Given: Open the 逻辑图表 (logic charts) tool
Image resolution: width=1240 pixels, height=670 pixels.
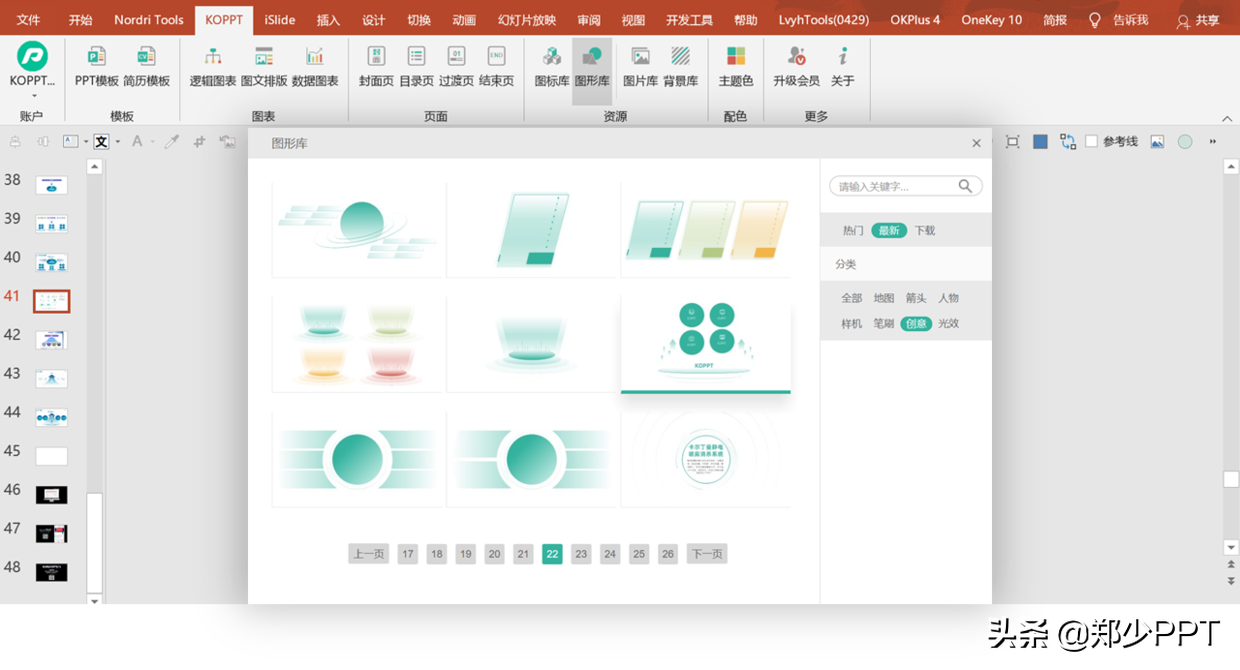Looking at the screenshot, I should coord(213,70).
